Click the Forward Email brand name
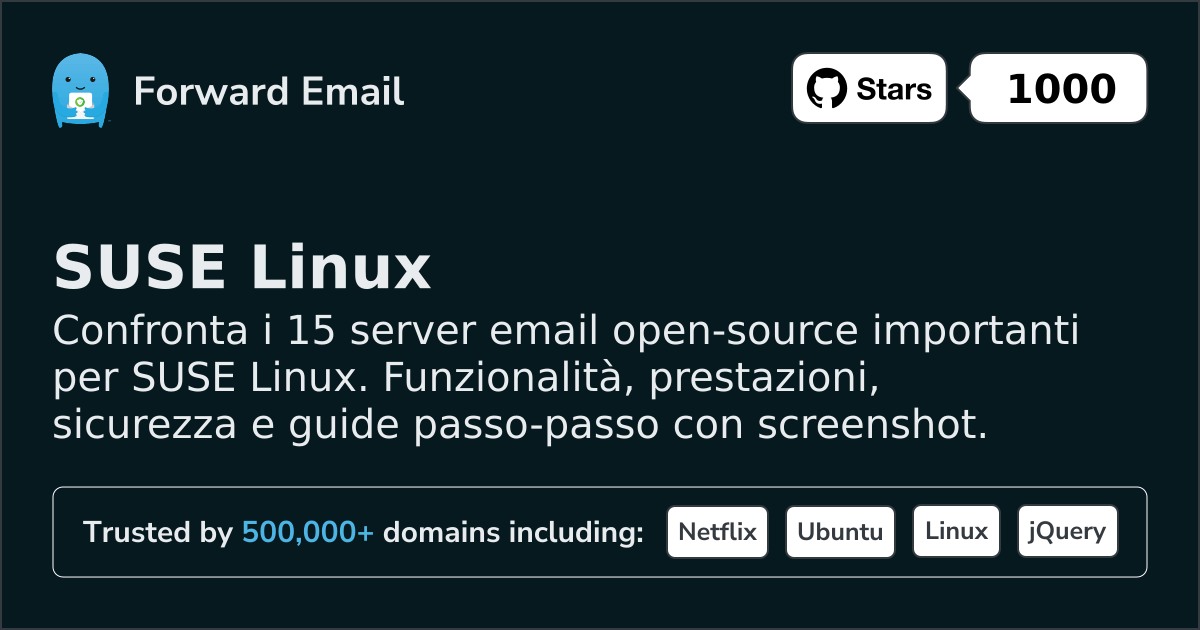 tap(269, 93)
